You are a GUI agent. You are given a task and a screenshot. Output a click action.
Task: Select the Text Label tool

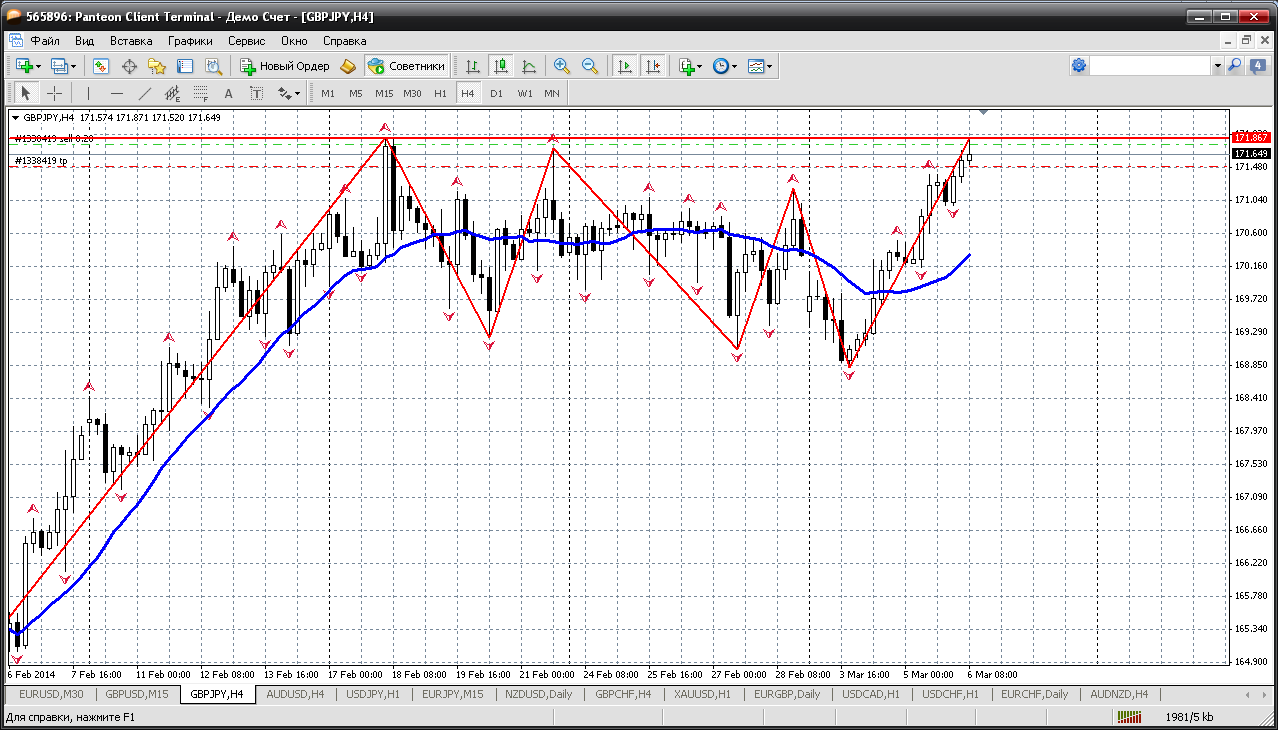coord(256,93)
